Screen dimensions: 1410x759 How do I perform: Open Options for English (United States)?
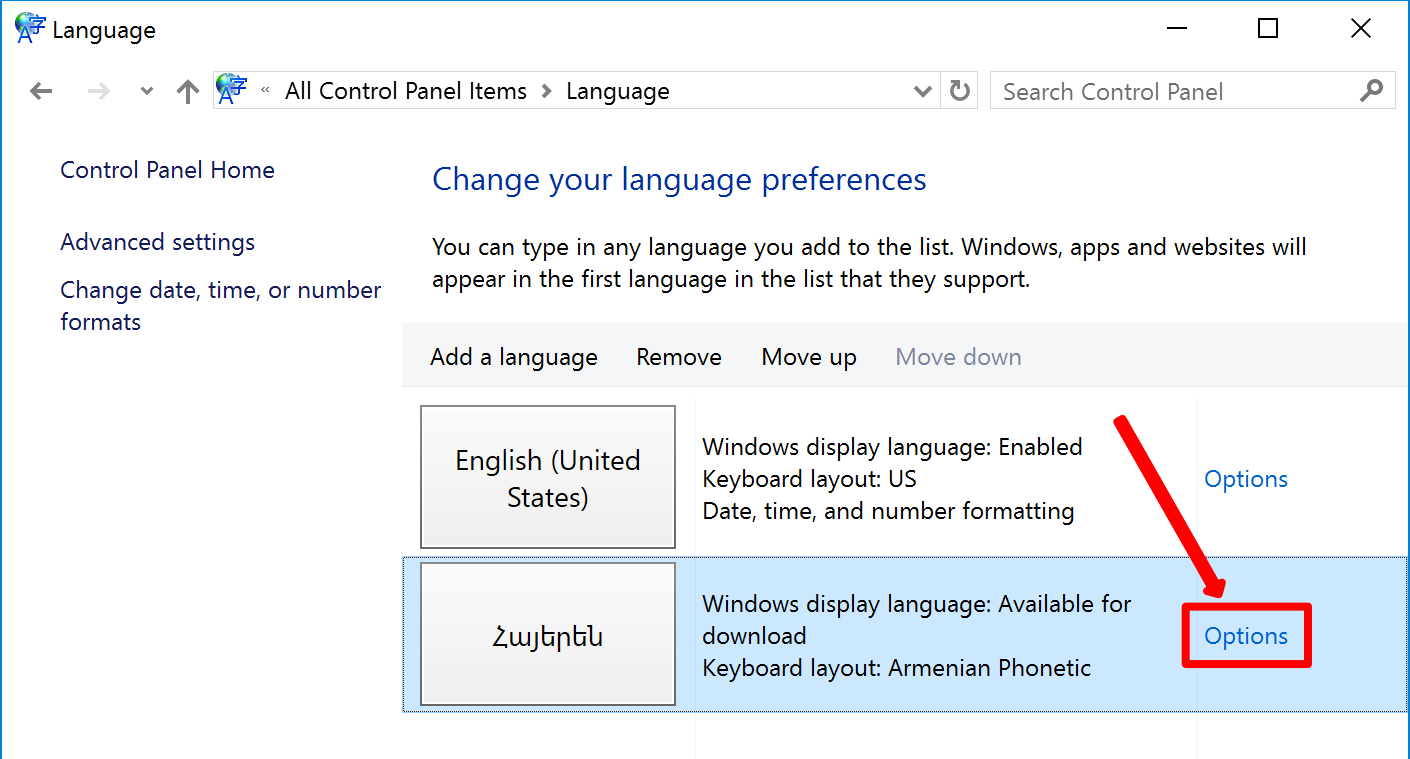[1245, 479]
